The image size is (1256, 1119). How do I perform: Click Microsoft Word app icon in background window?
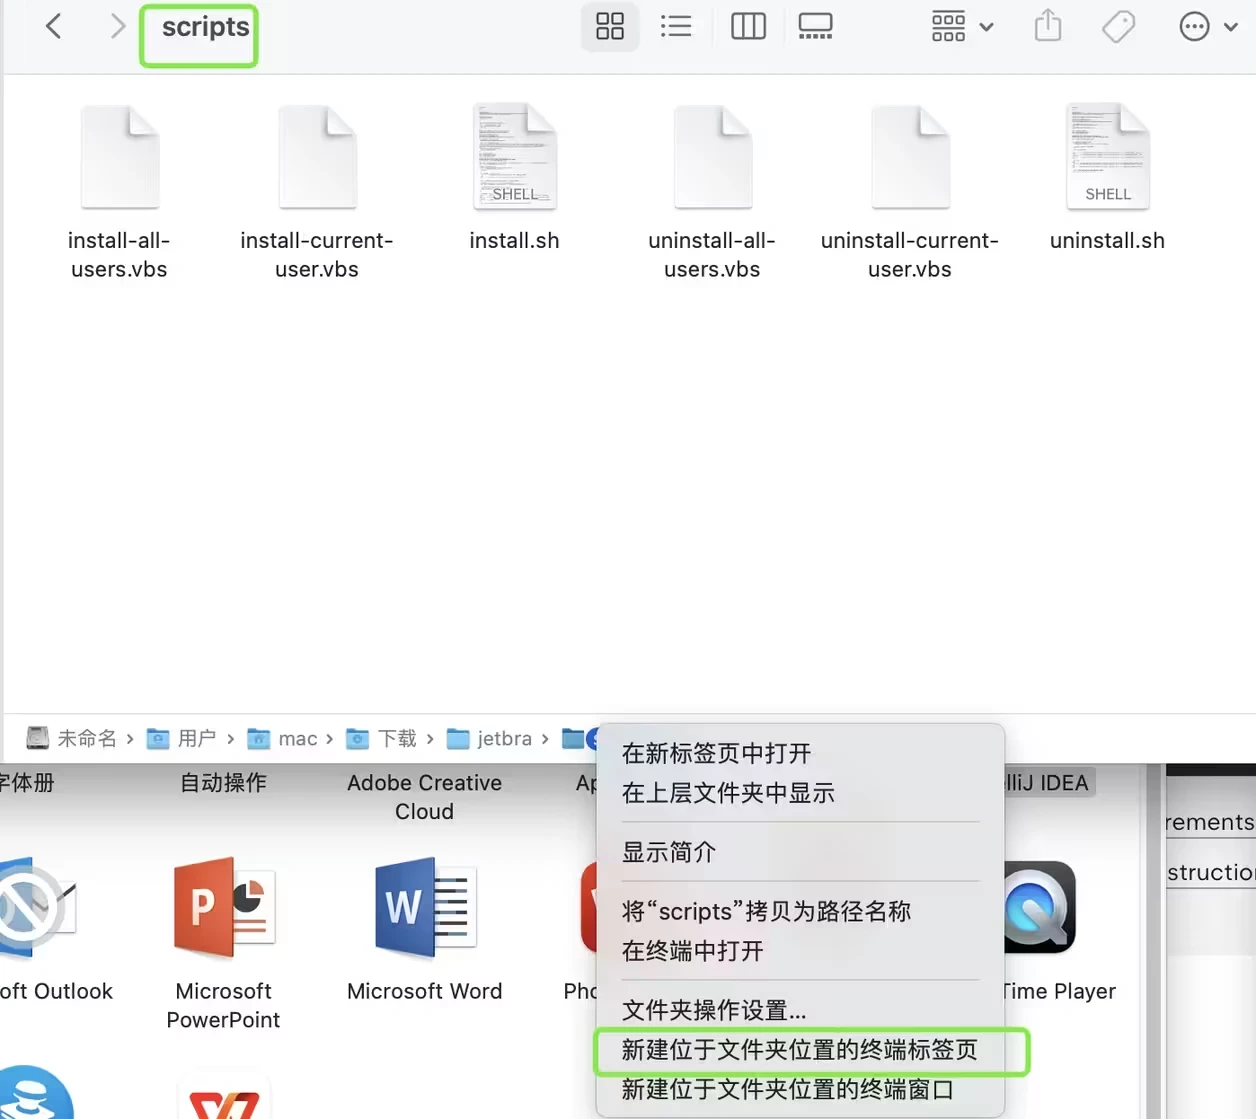(x=425, y=907)
